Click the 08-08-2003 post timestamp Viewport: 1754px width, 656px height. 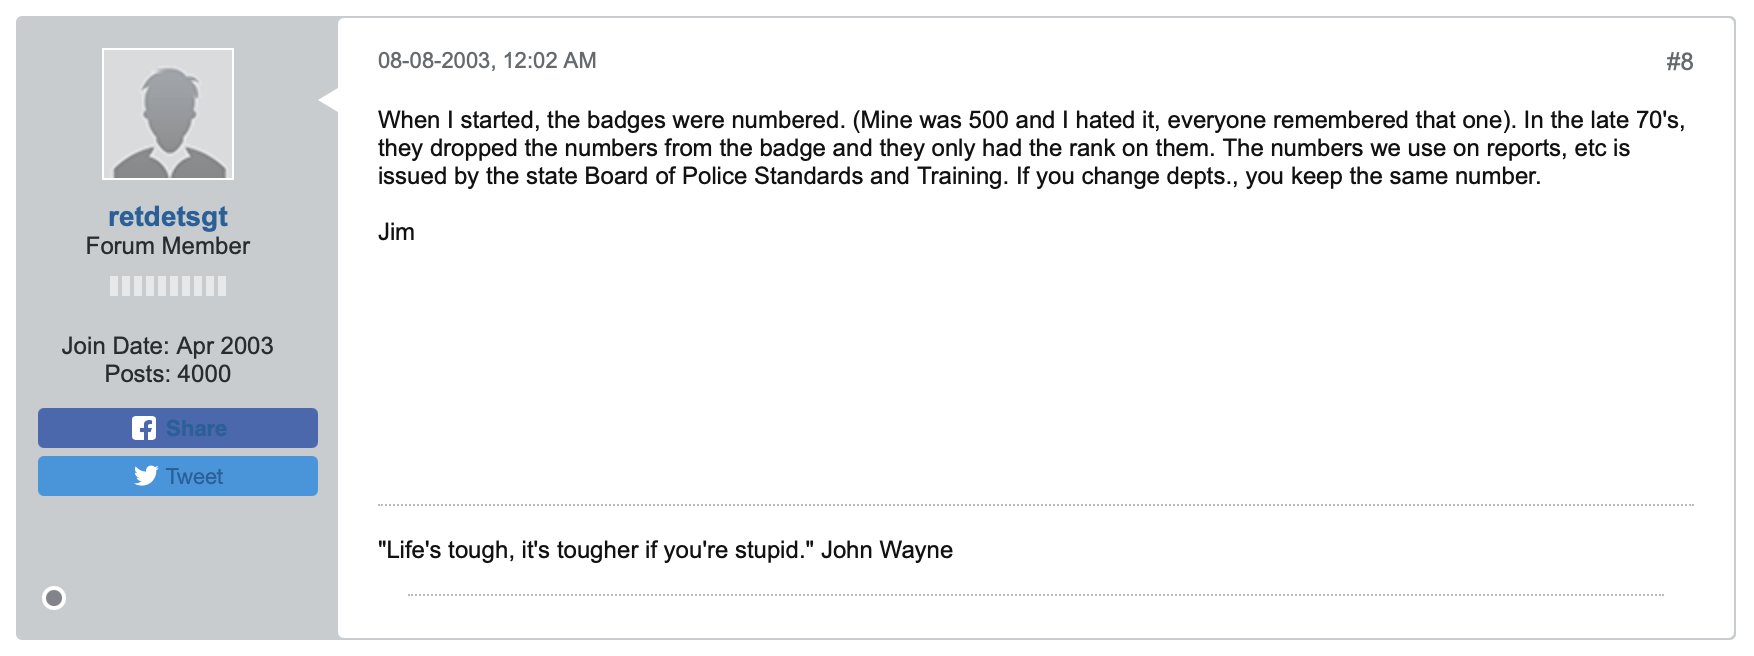(x=487, y=60)
